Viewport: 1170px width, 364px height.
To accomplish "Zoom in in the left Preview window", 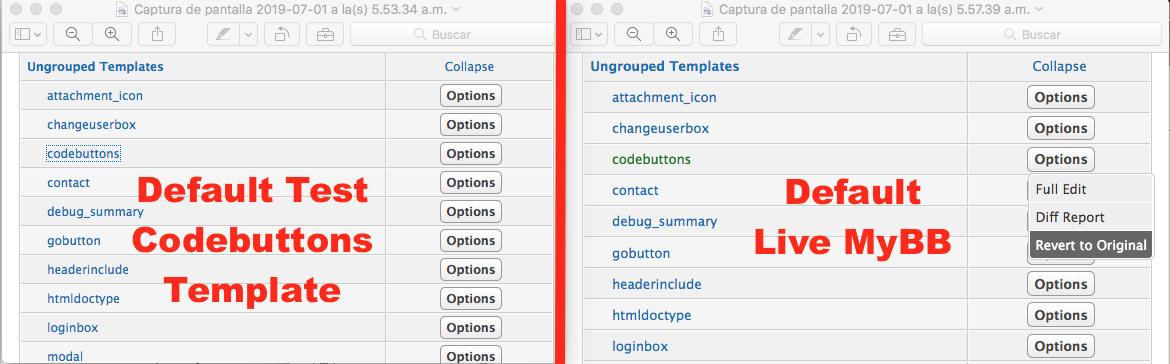I will [x=111, y=34].
